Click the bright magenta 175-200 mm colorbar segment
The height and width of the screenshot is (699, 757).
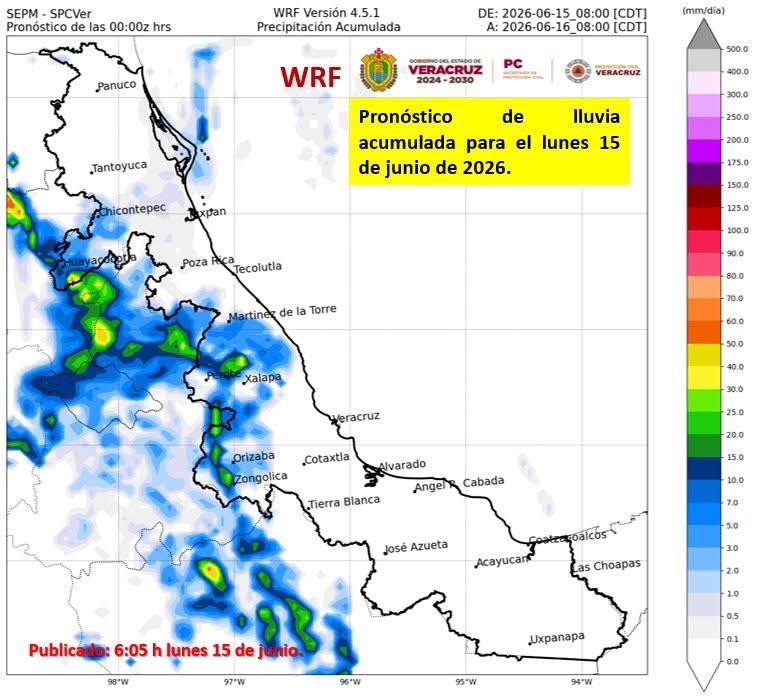click(x=704, y=151)
